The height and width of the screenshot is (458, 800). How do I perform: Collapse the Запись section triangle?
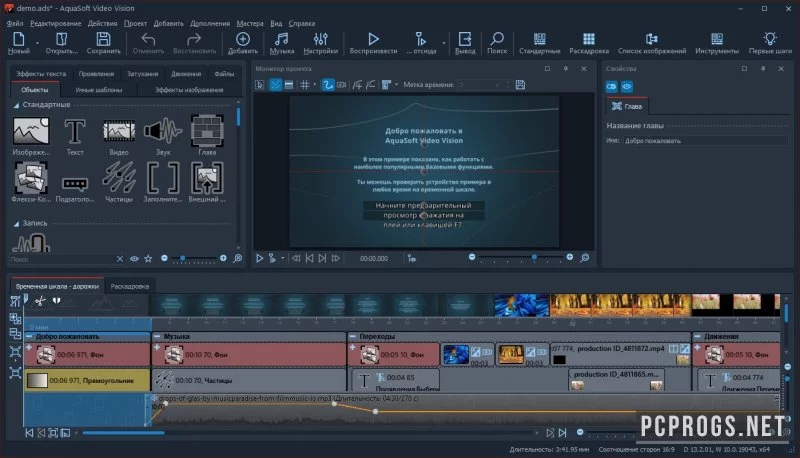pyautogui.click(x=16, y=223)
